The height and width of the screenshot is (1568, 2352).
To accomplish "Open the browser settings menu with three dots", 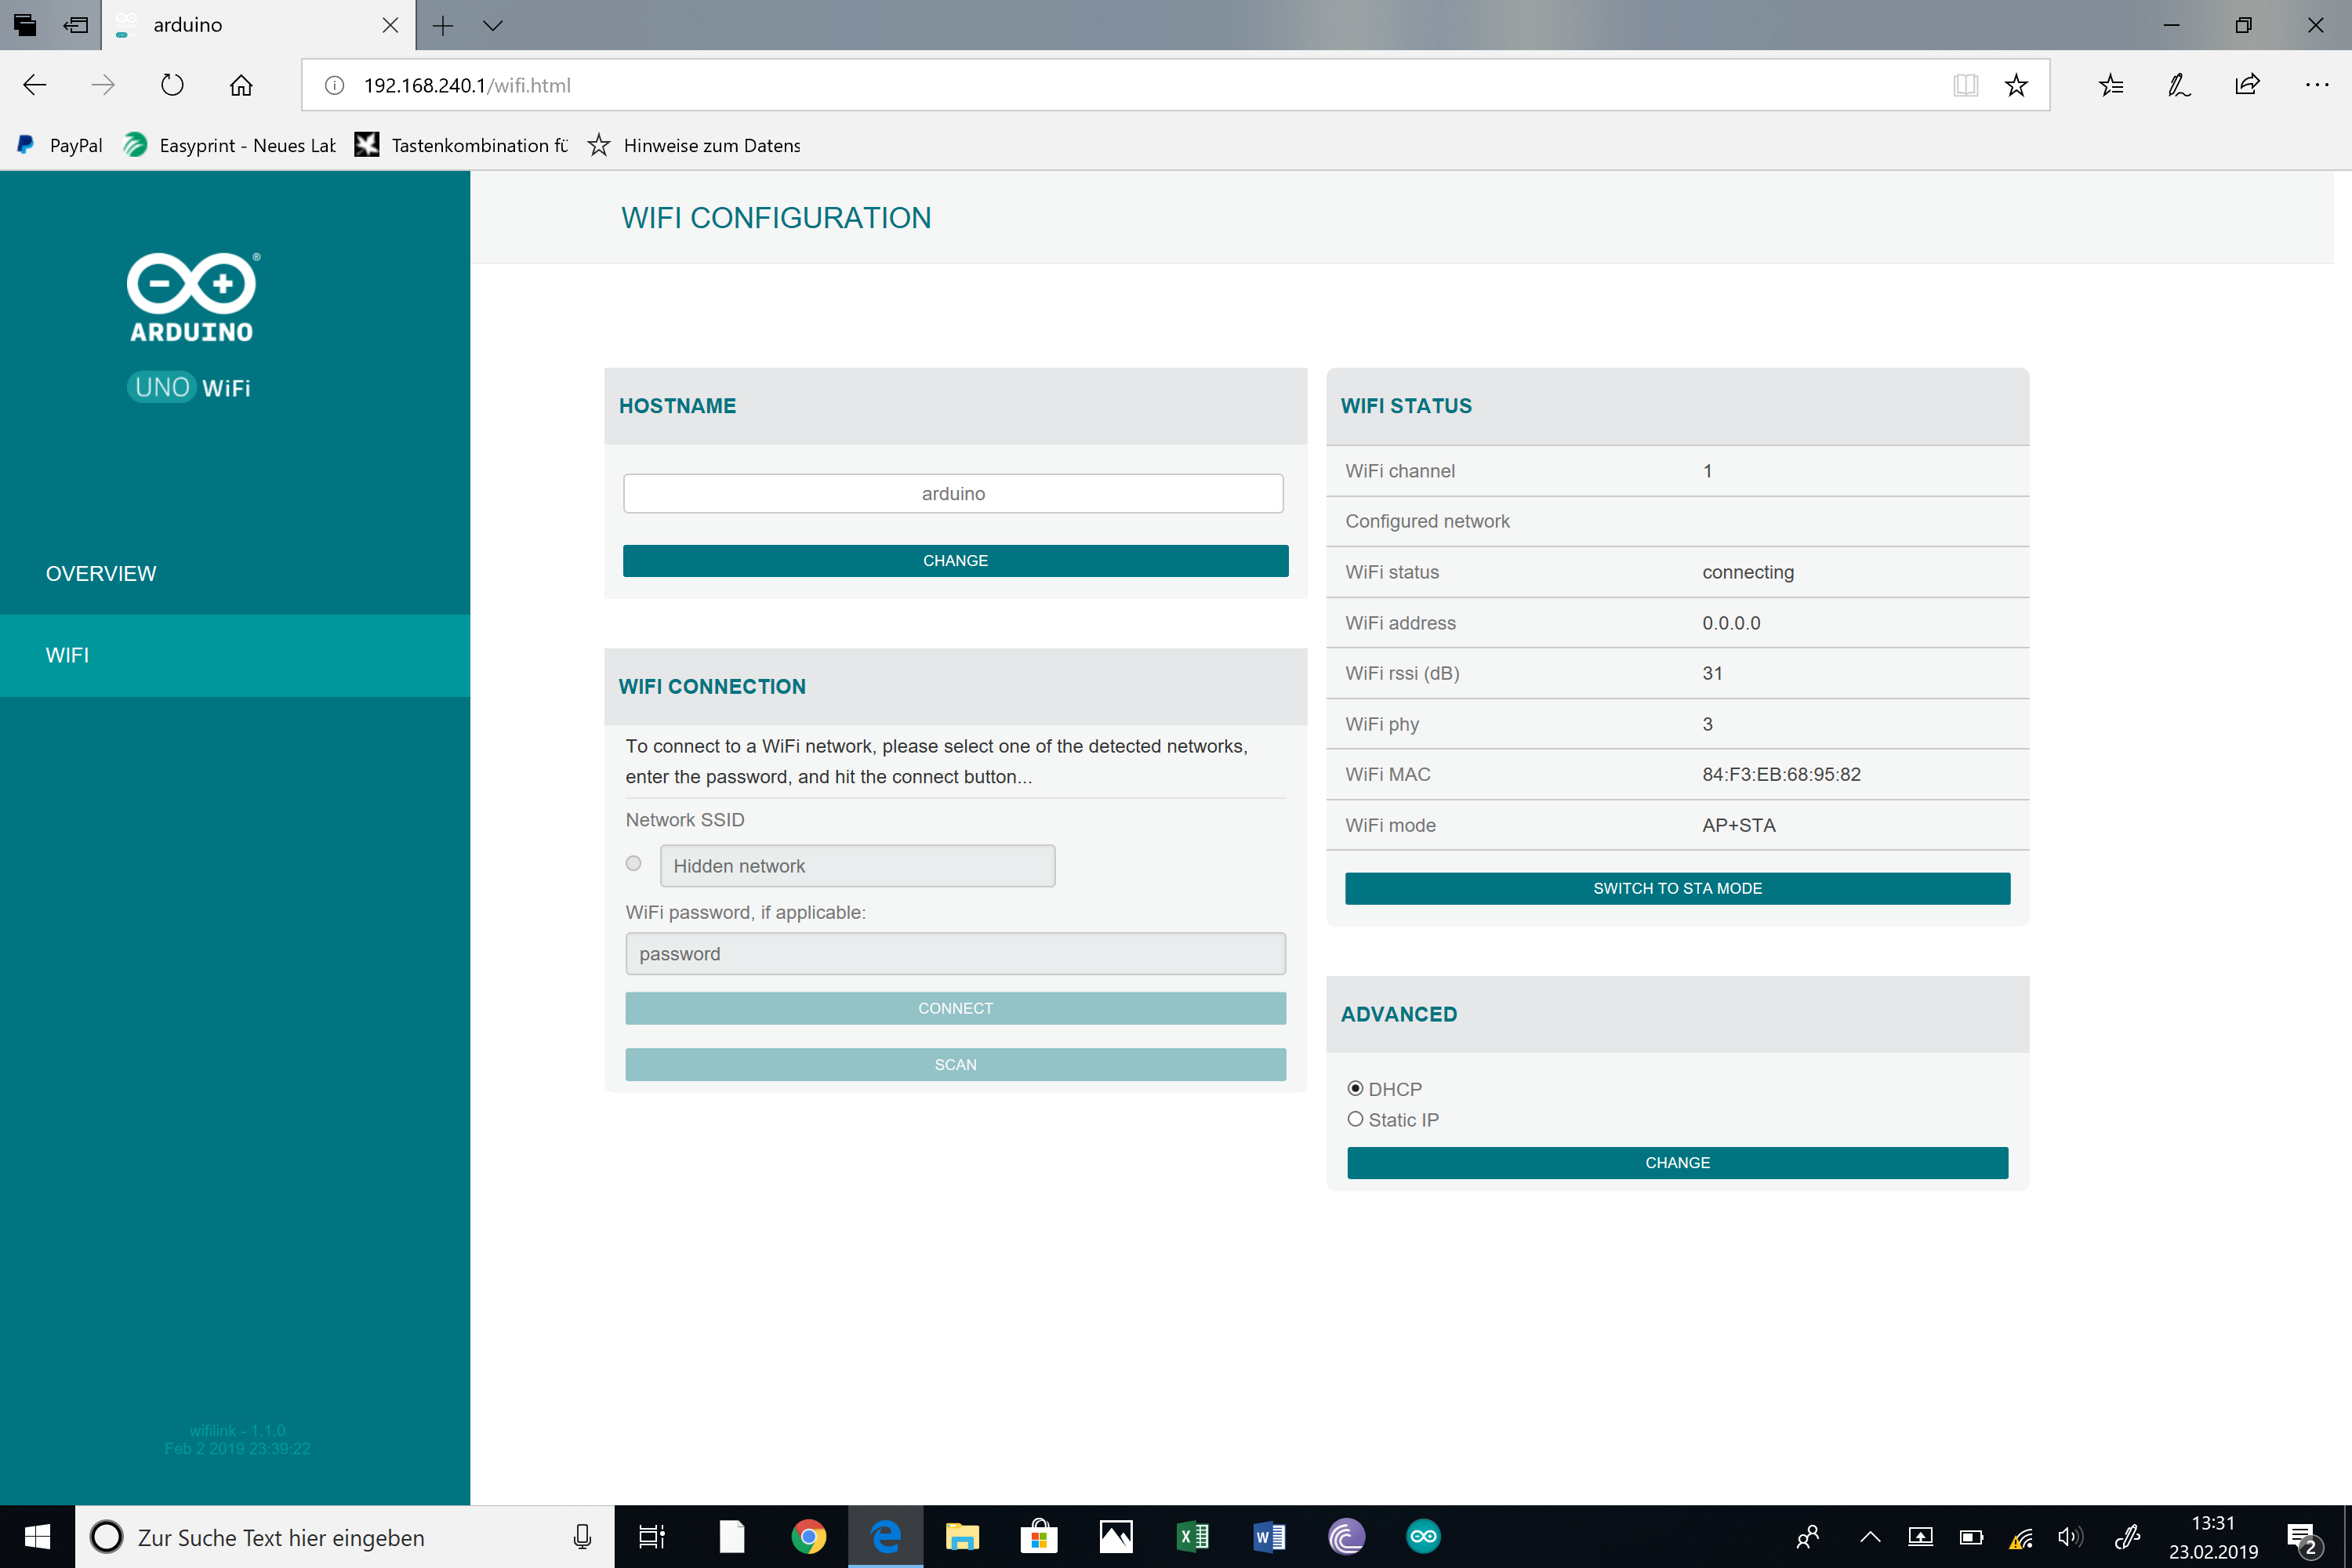I will tap(2317, 85).
